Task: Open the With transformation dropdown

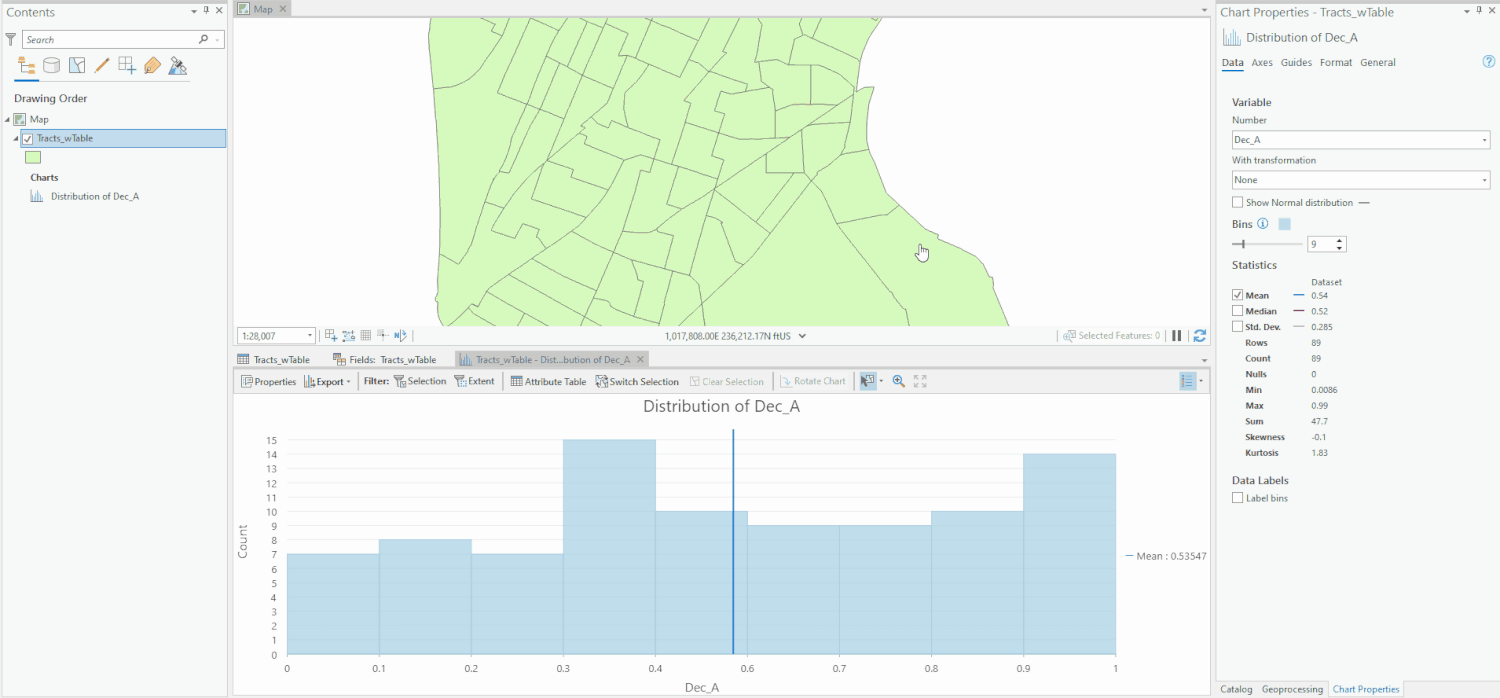Action: point(1361,180)
